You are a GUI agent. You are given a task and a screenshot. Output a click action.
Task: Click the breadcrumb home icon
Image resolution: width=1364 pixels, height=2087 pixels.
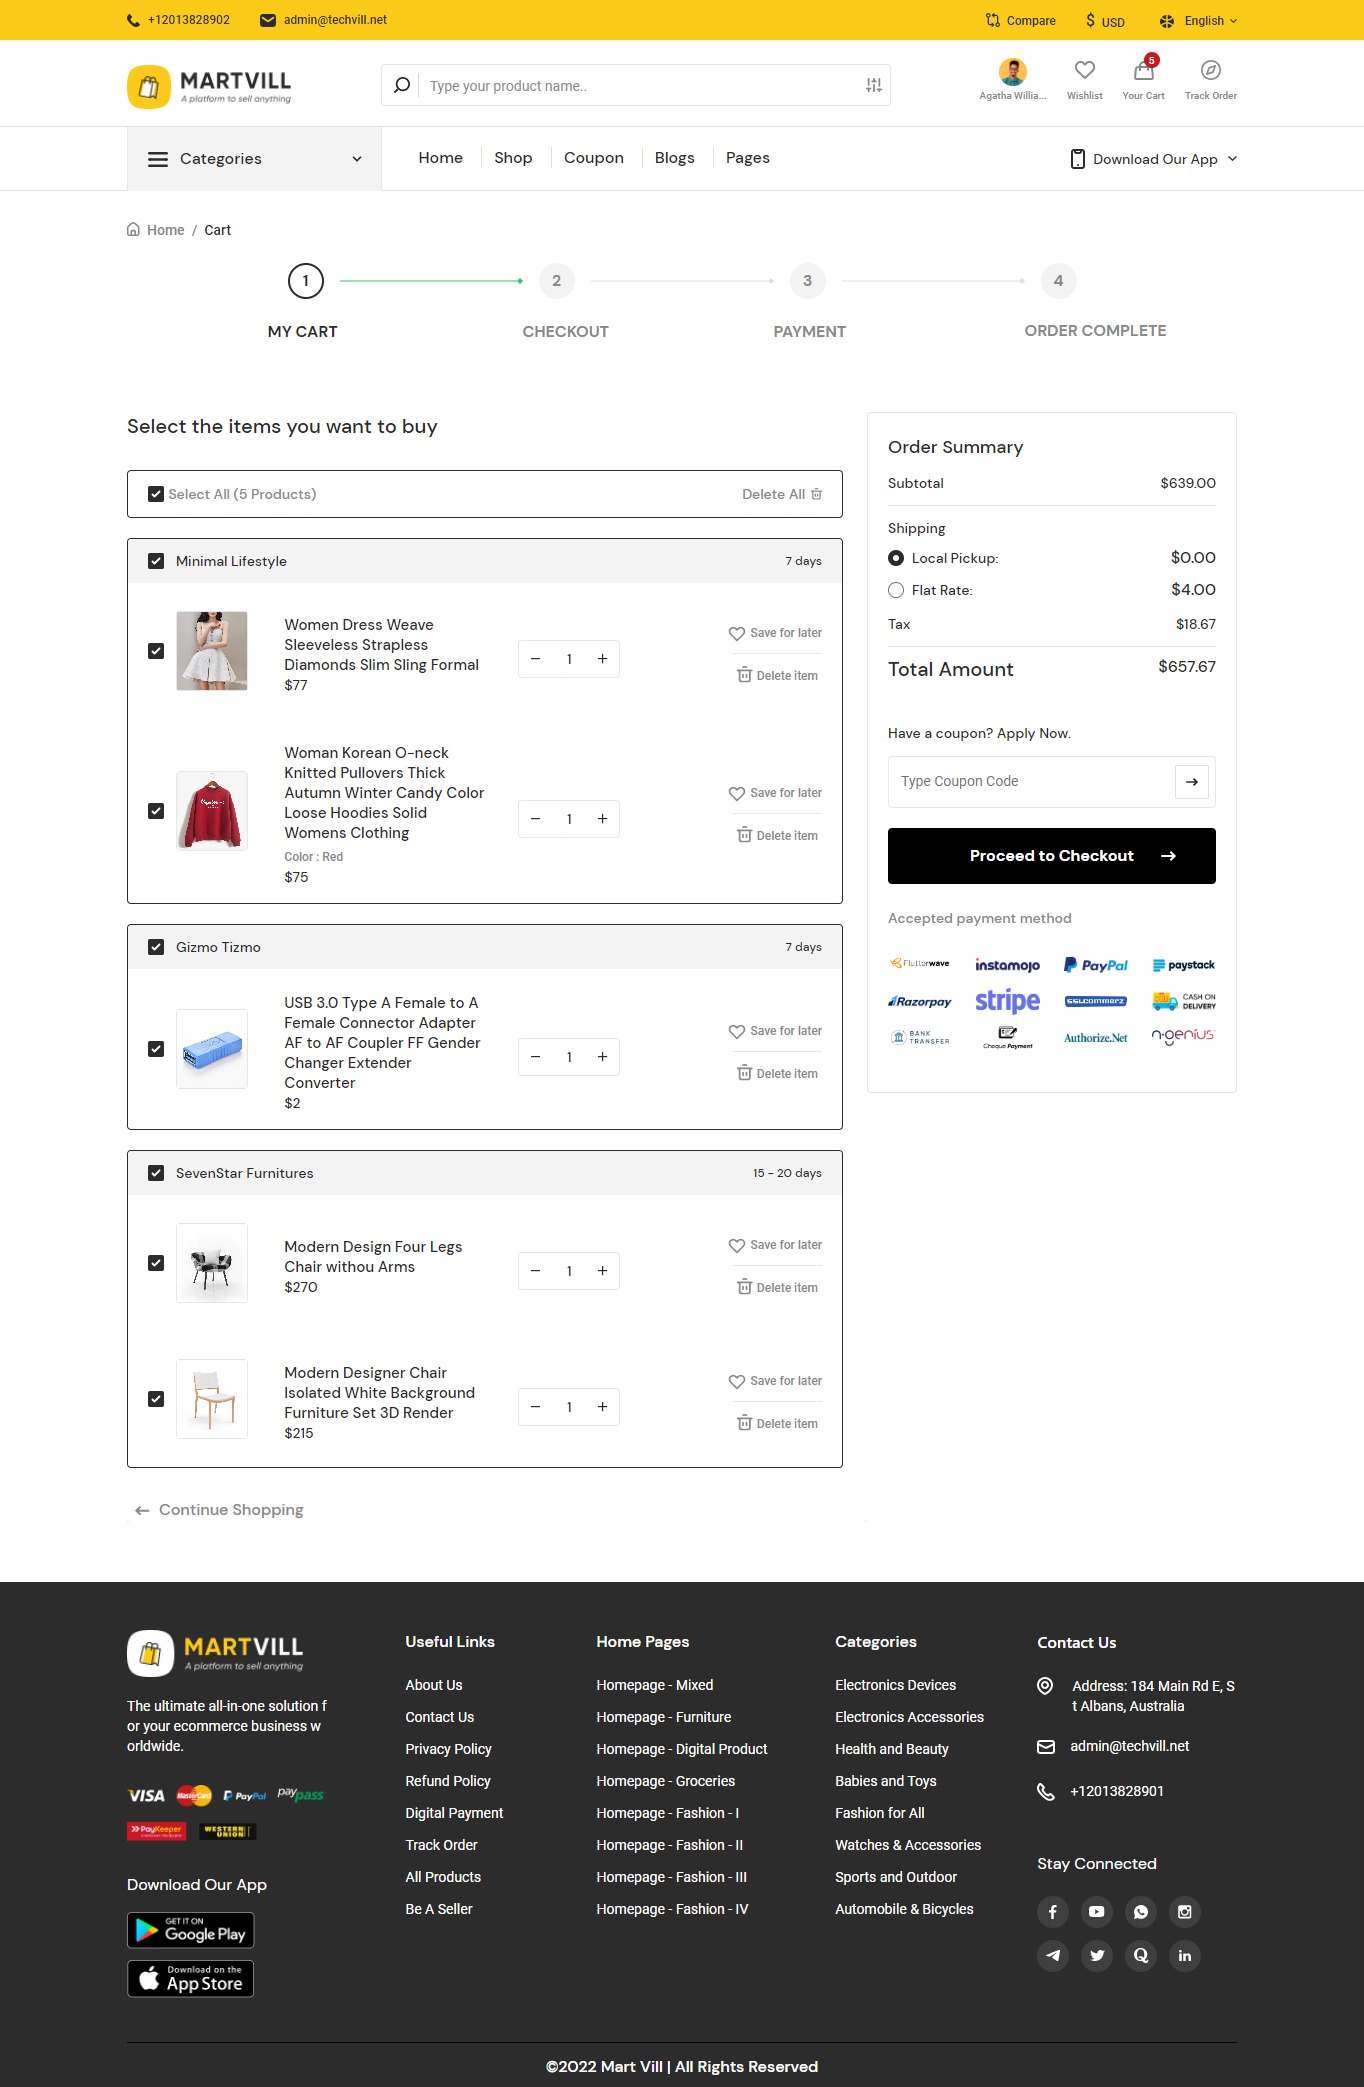coord(133,228)
